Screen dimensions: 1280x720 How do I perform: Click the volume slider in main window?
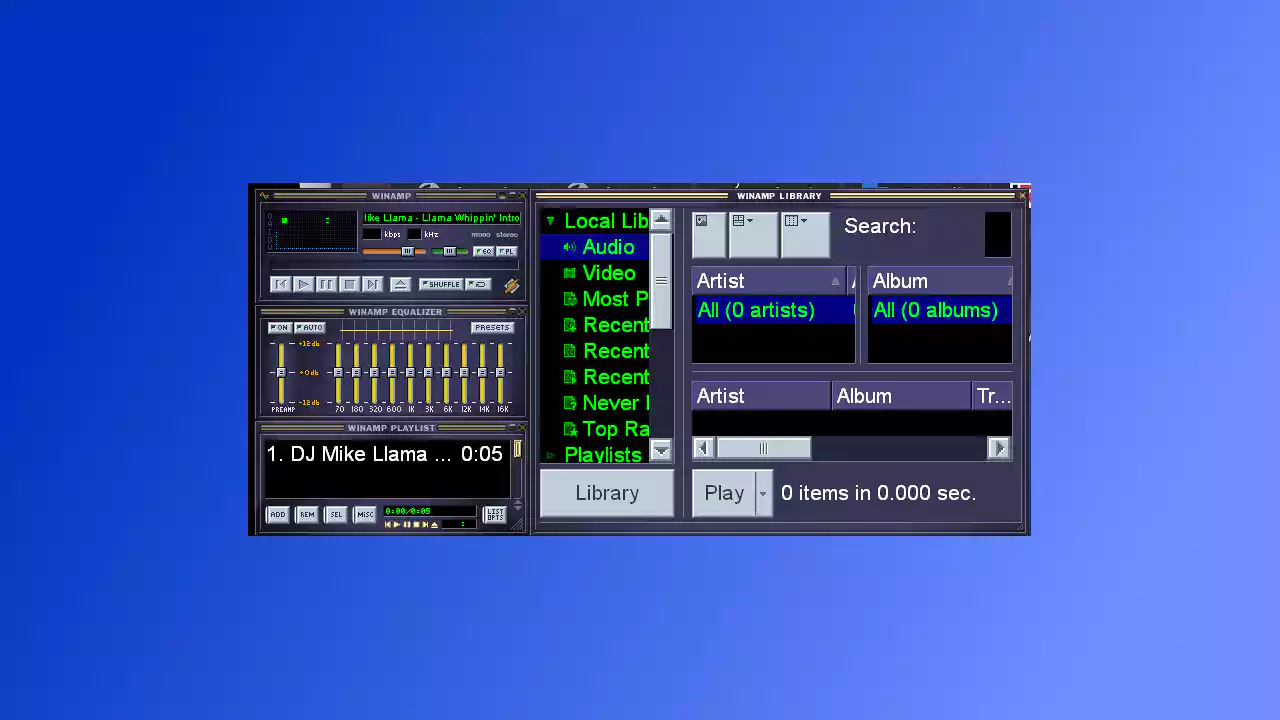click(x=394, y=251)
